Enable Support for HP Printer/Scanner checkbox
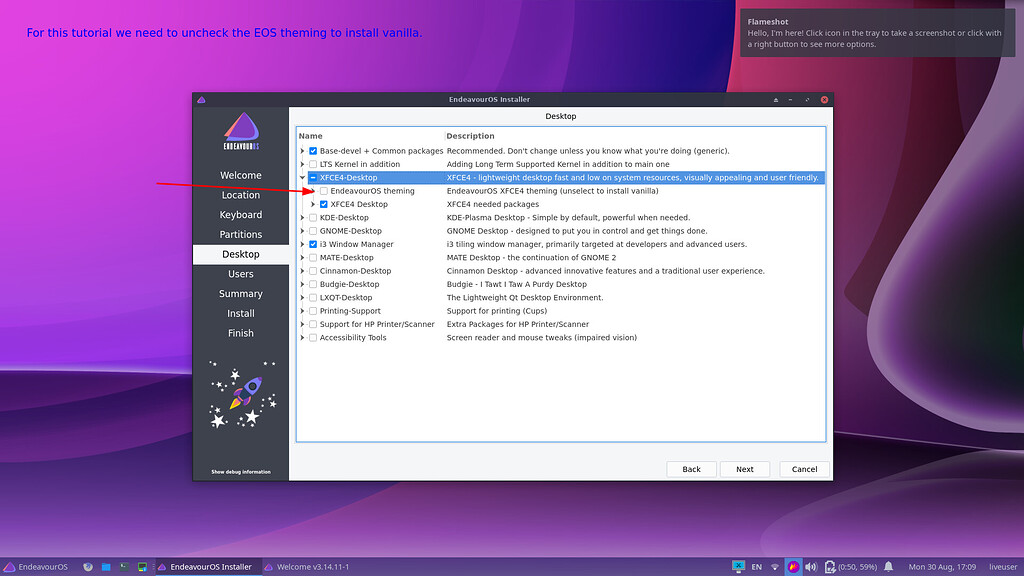 313,325
